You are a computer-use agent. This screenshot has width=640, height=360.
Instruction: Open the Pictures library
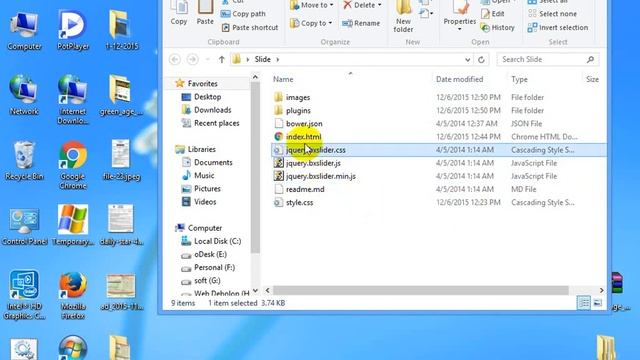(x=207, y=189)
